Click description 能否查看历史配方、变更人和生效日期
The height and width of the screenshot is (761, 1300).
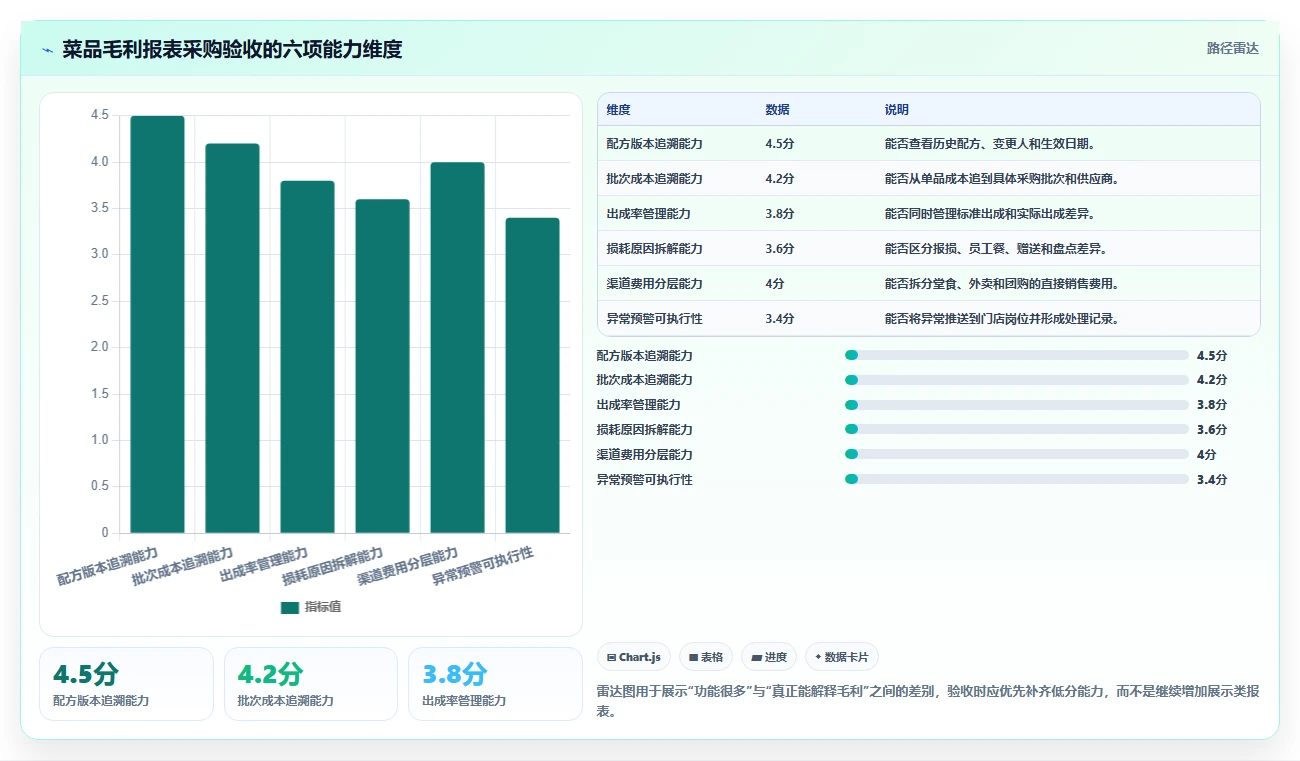coord(990,144)
